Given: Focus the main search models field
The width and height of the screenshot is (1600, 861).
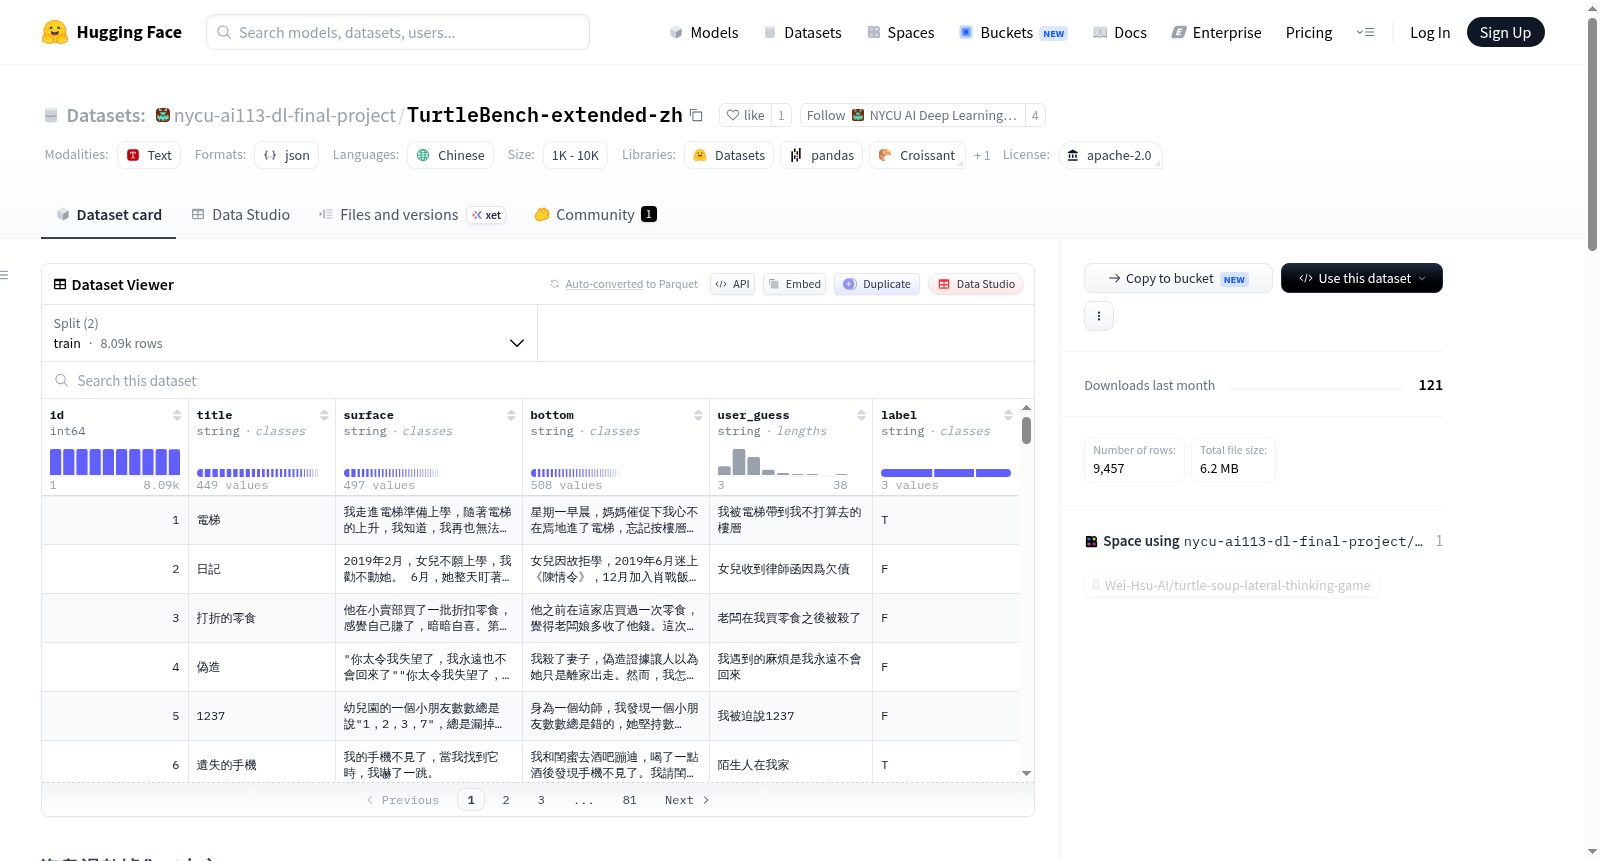Looking at the screenshot, I should (x=398, y=32).
